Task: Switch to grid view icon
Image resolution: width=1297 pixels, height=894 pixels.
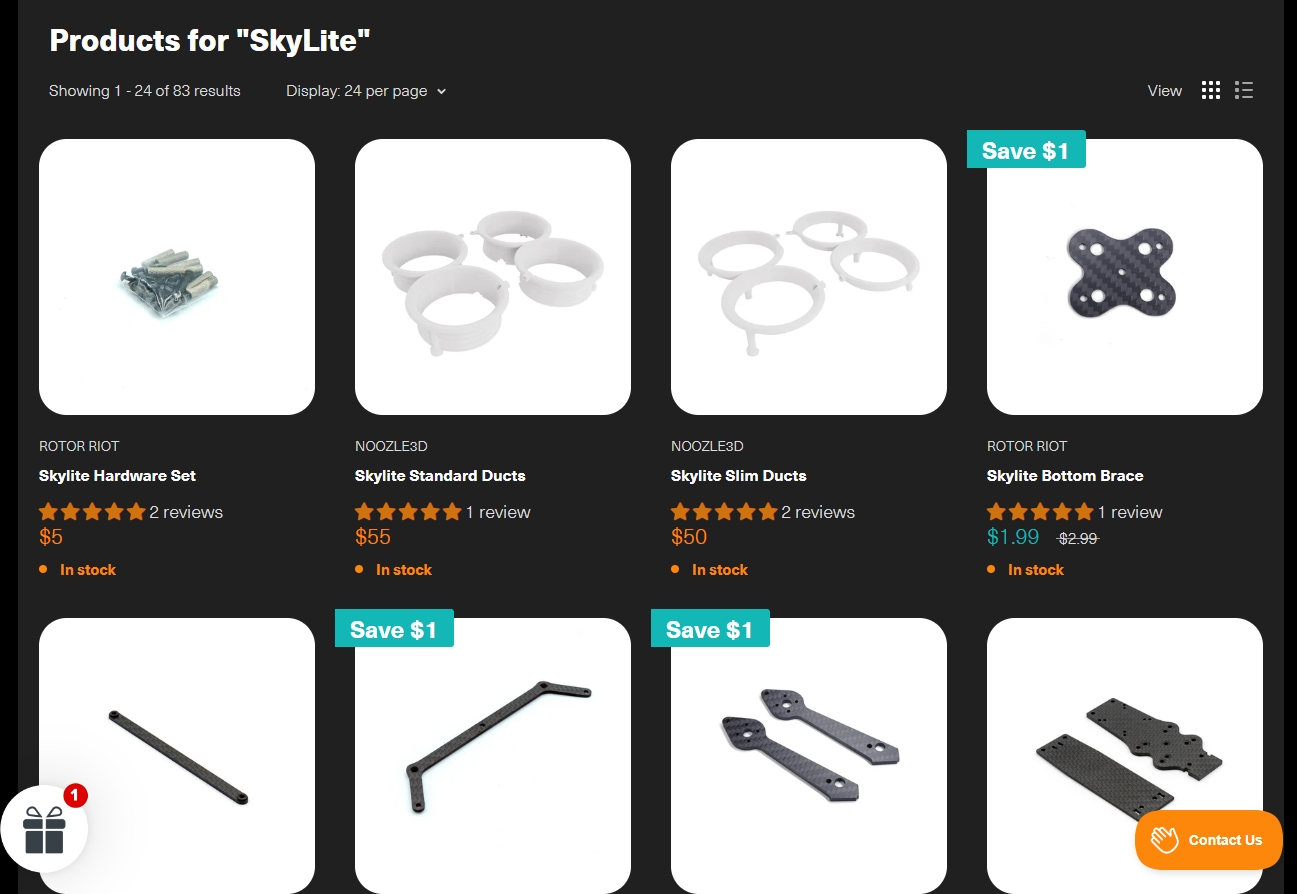Action: tap(1211, 91)
